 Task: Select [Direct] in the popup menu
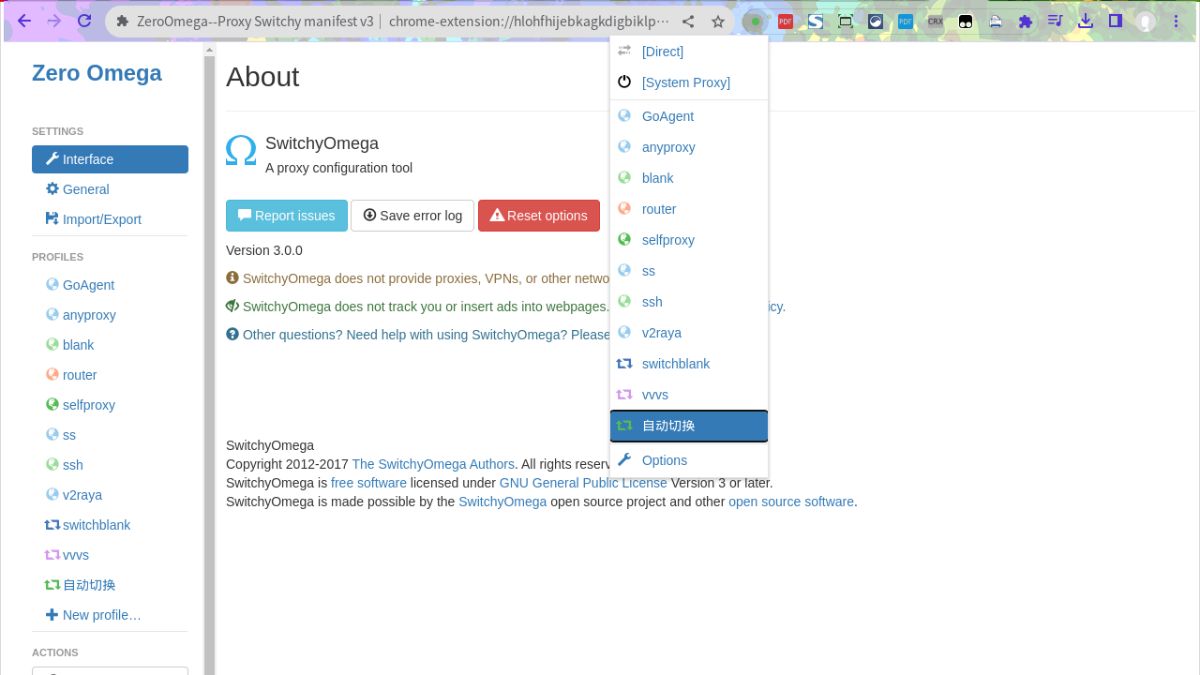tap(689, 51)
